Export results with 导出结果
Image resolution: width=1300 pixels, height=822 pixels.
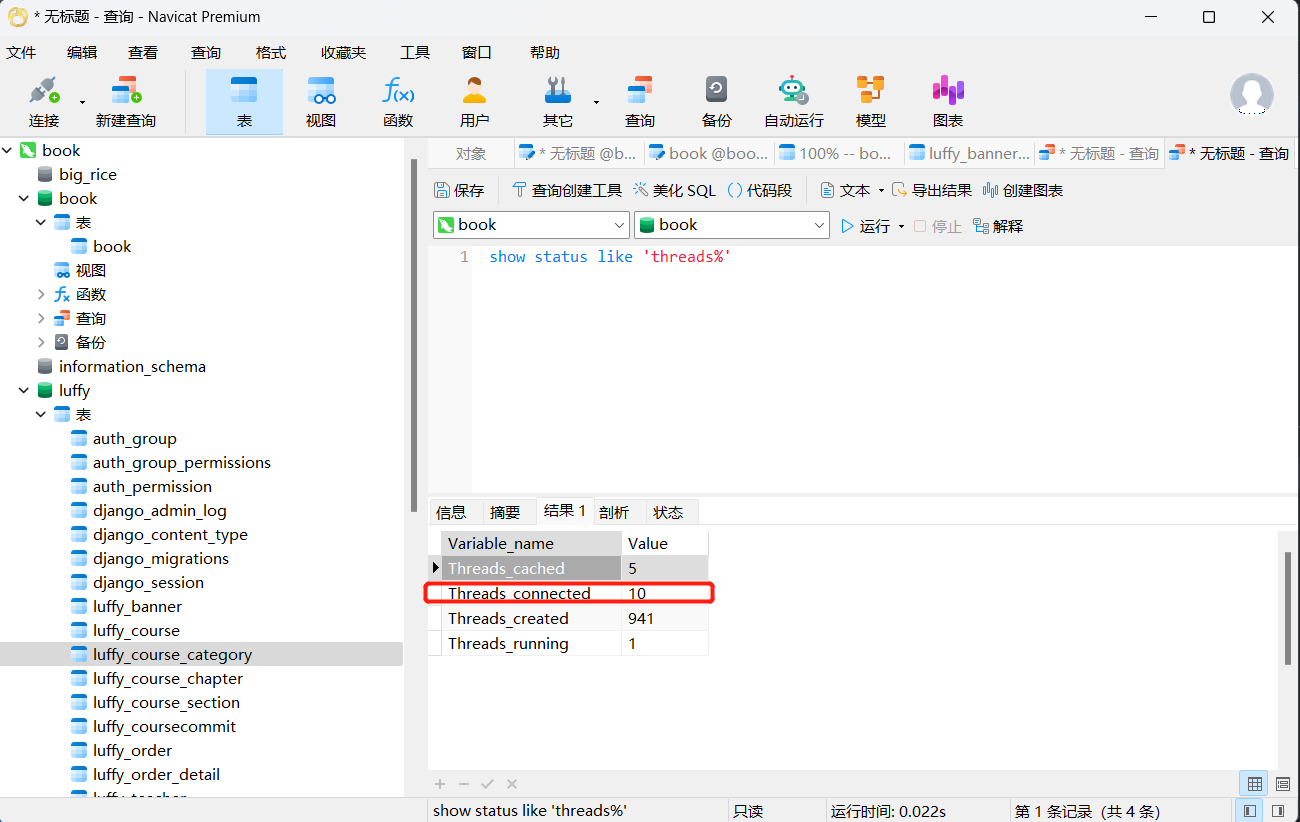tap(931, 190)
